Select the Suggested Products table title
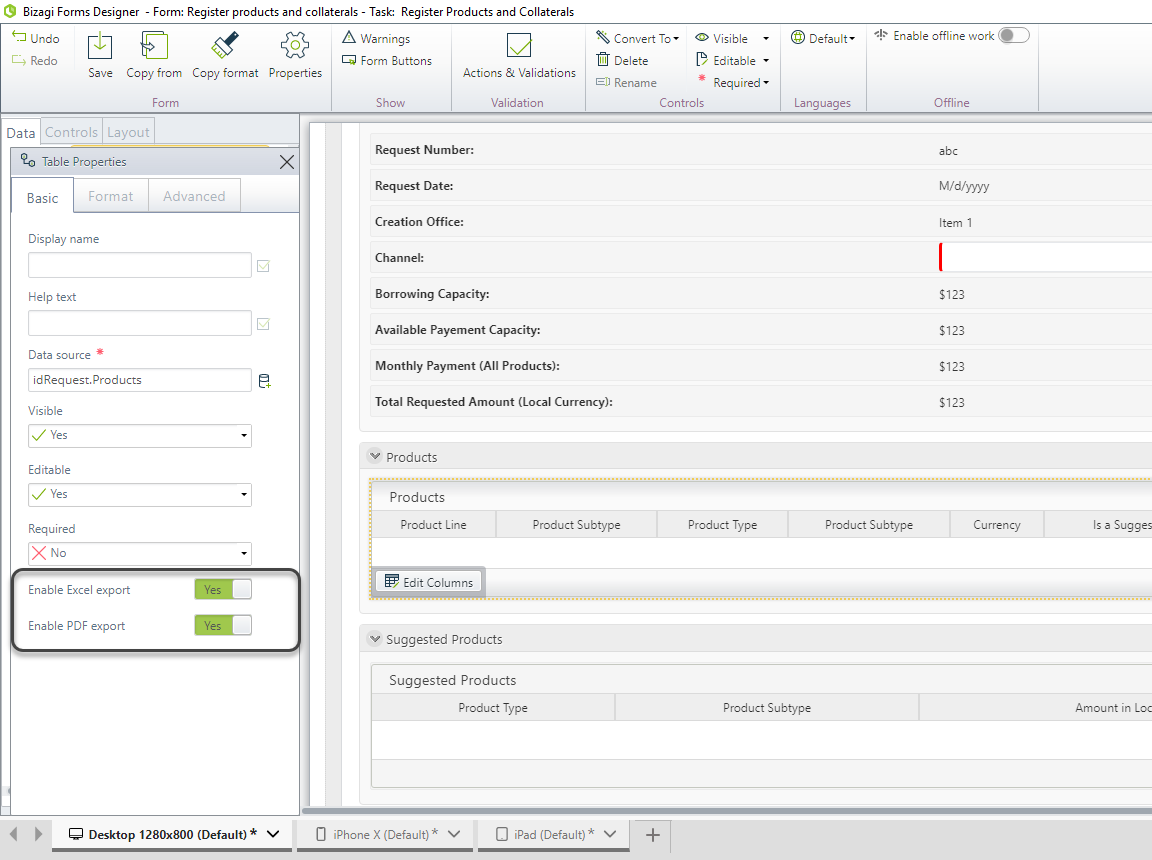Screen dimensions: 1152x860 click(x=453, y=680)
